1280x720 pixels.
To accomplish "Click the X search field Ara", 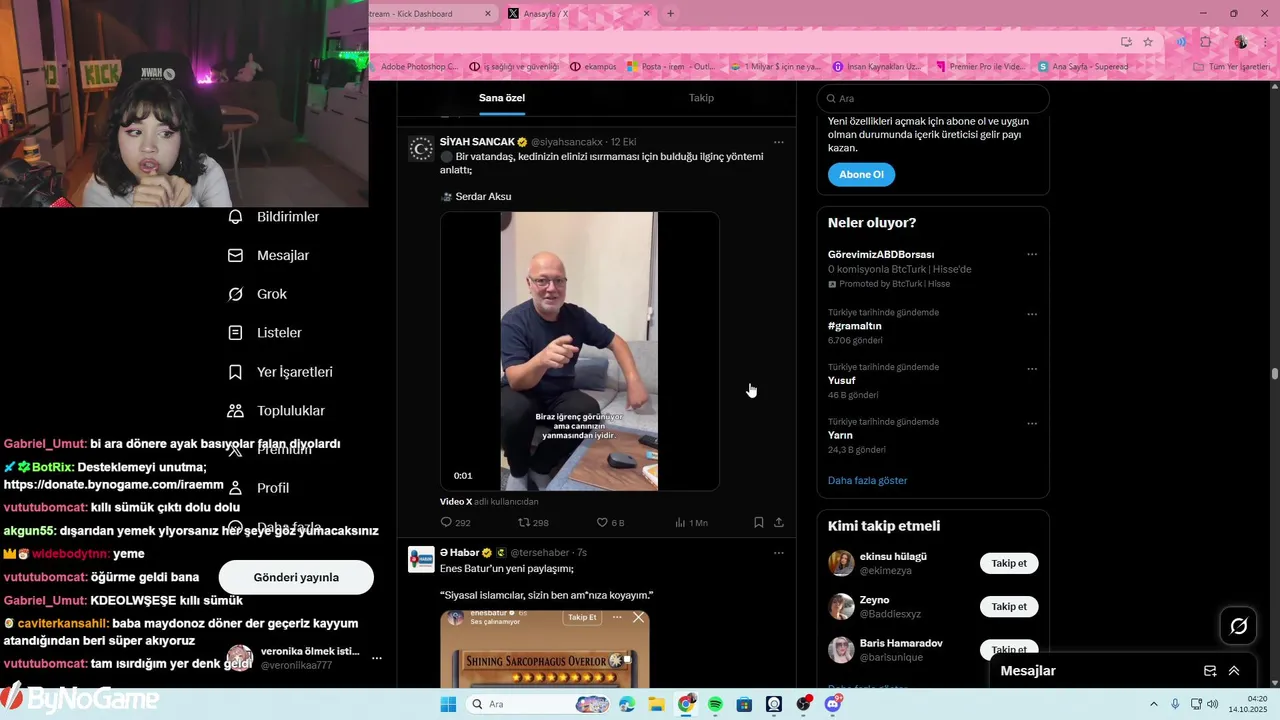I will coord(933,98).
